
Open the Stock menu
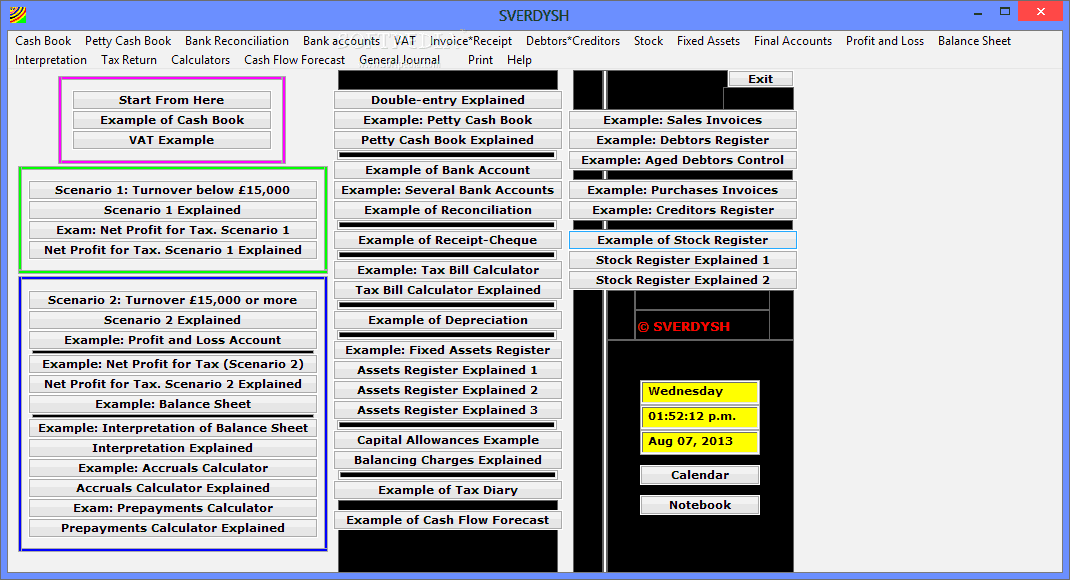[x=648, y=41]
